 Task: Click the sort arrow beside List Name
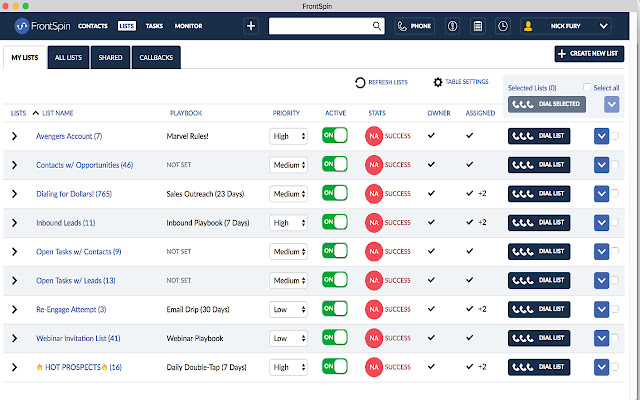point(36,113)
